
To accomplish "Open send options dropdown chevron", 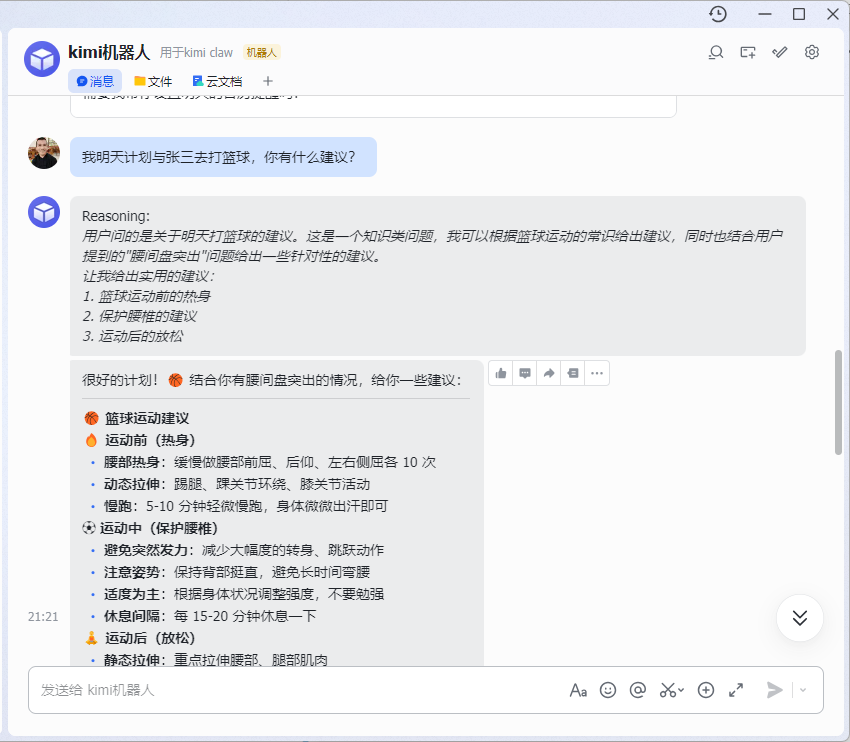I will [803, 690].
